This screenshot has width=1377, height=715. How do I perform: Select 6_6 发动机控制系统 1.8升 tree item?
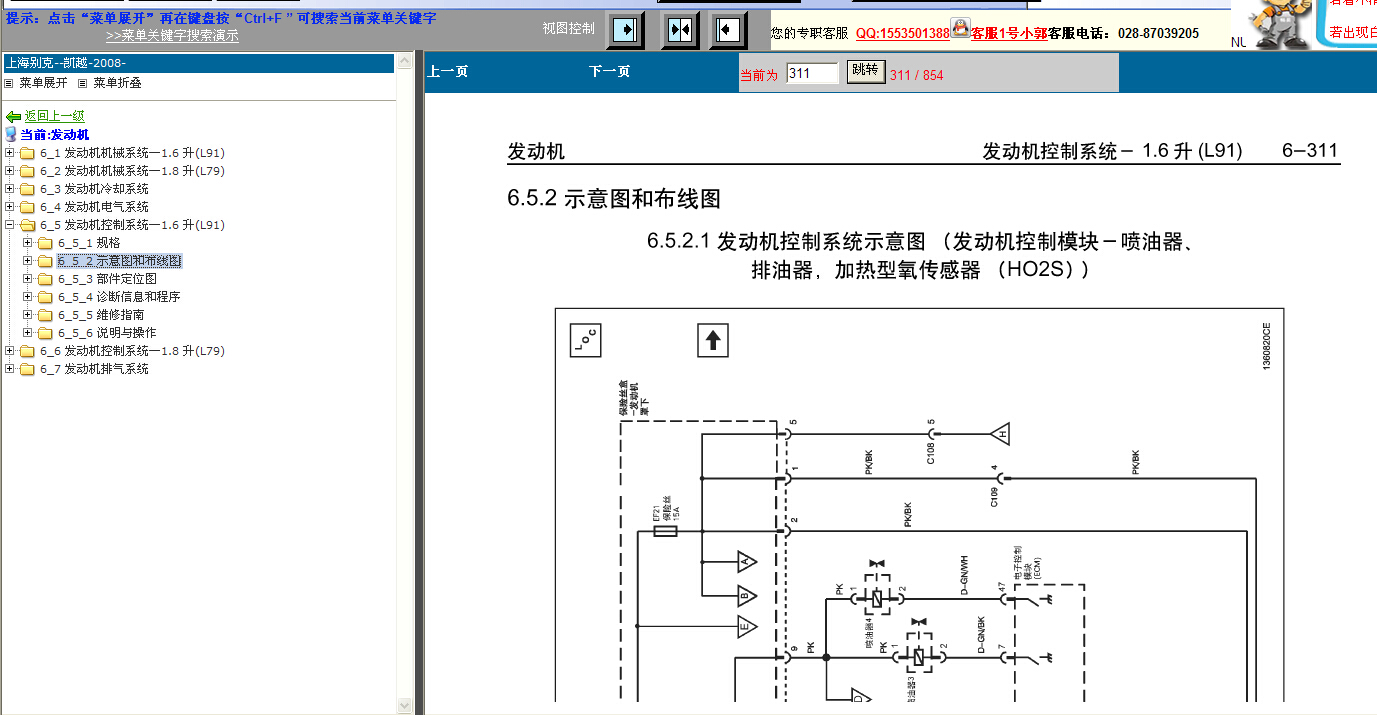point(132,351)
